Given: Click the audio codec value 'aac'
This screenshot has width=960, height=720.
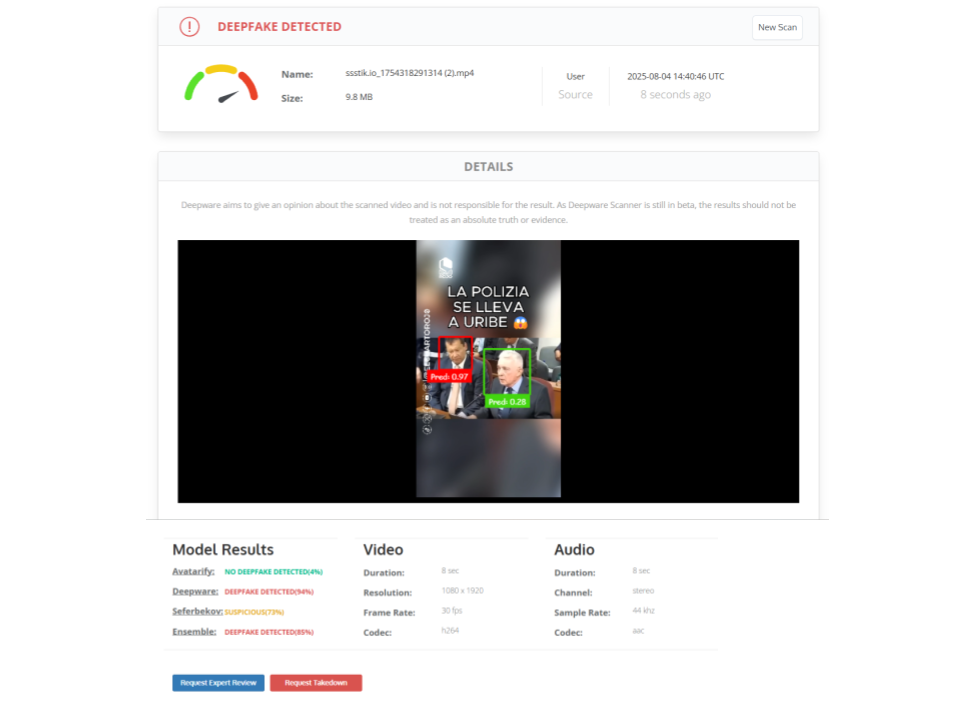Looking at the screenshot, I should click(x=638, y=631).
